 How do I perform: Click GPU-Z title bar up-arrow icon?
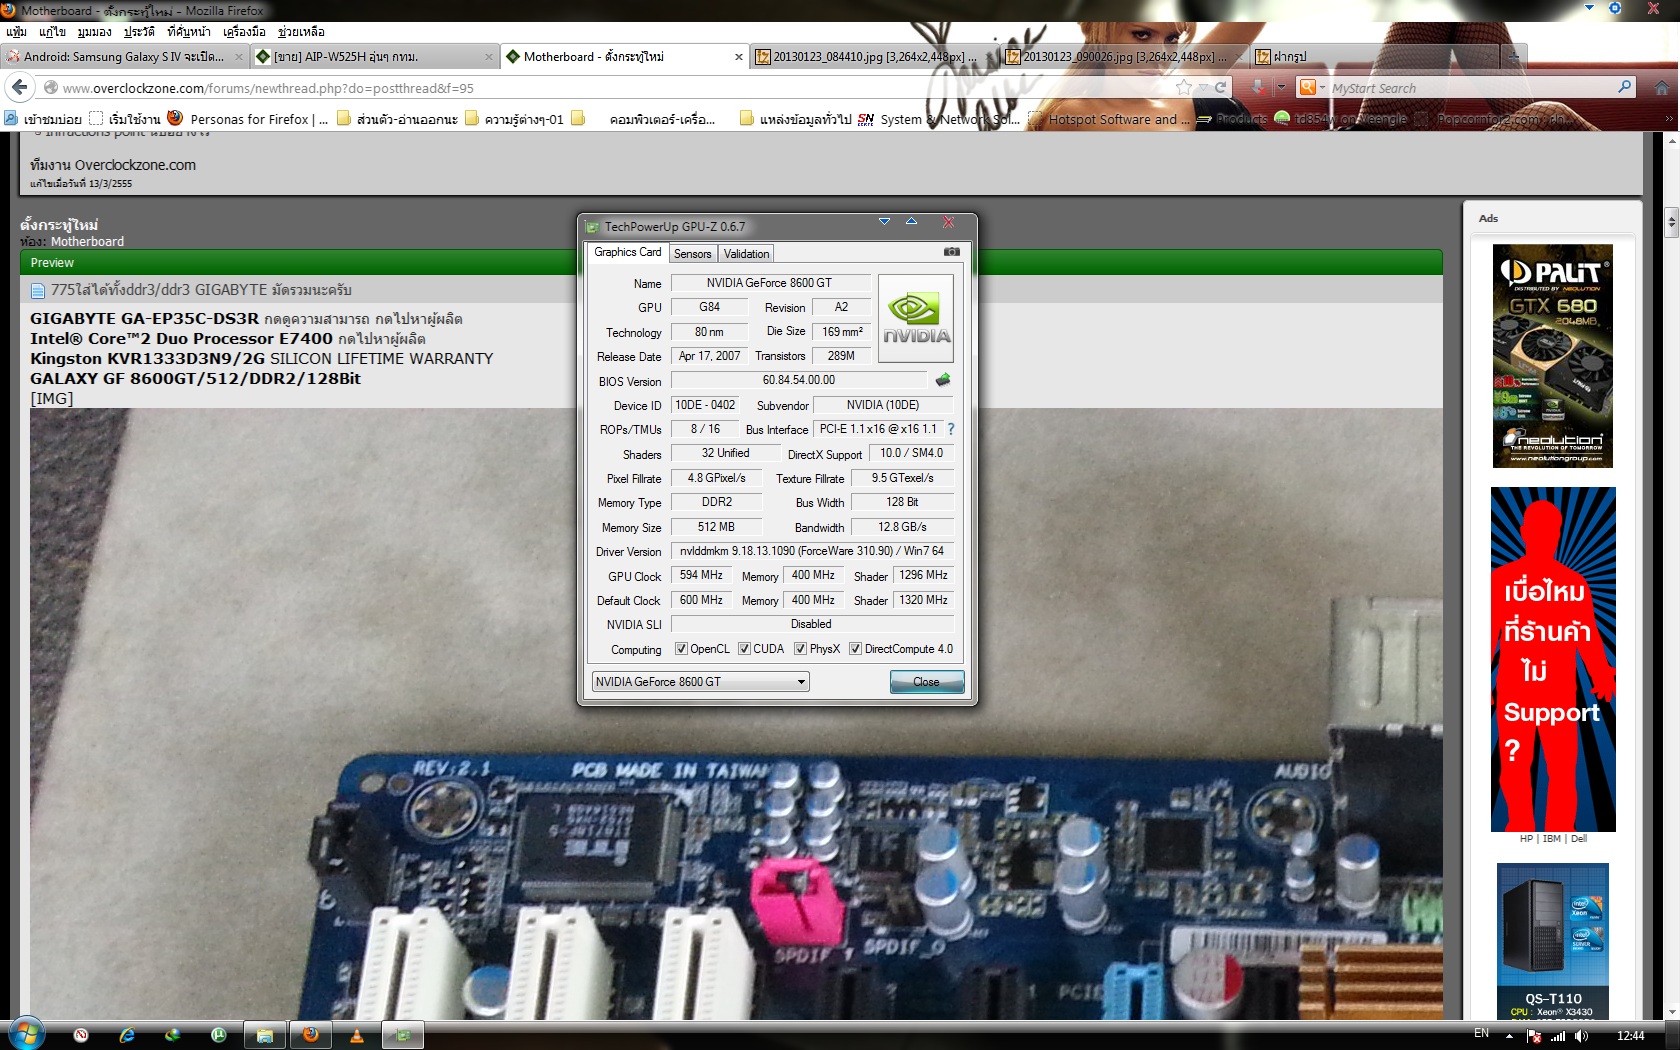(911, 221)
